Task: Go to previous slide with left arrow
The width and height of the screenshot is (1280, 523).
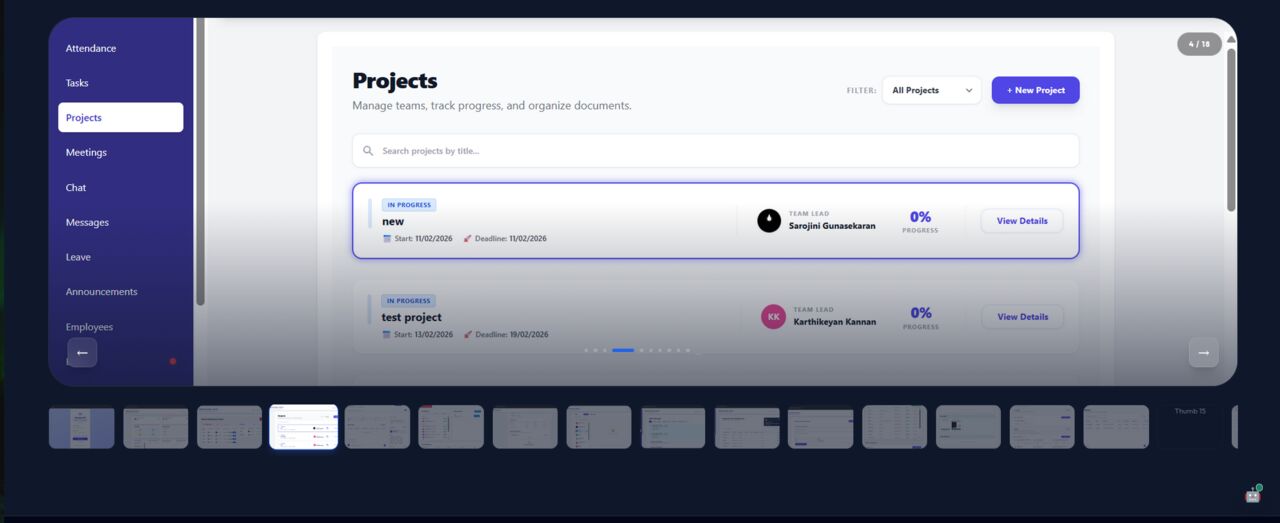Action: (82, 352)
